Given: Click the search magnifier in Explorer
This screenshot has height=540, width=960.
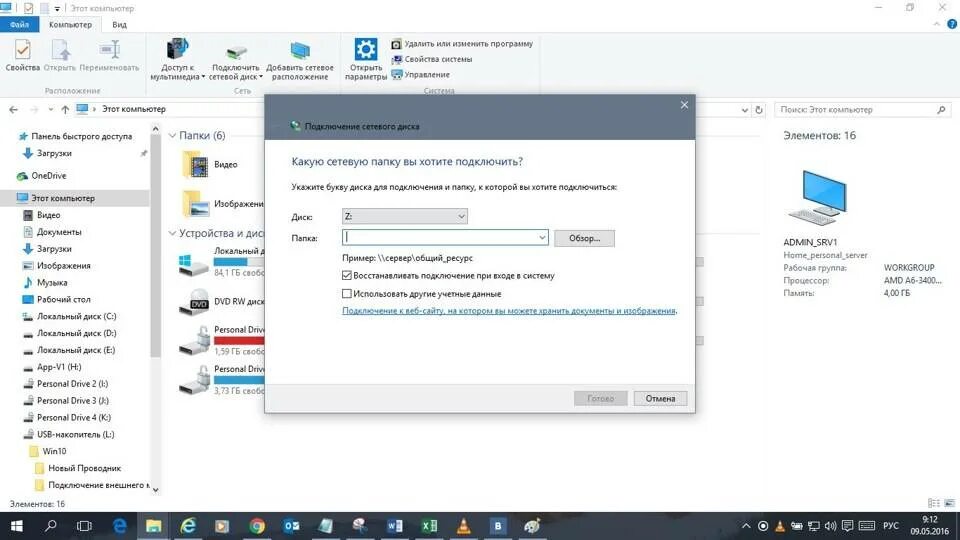Looking at the screenshot, I should click(941, 110).
